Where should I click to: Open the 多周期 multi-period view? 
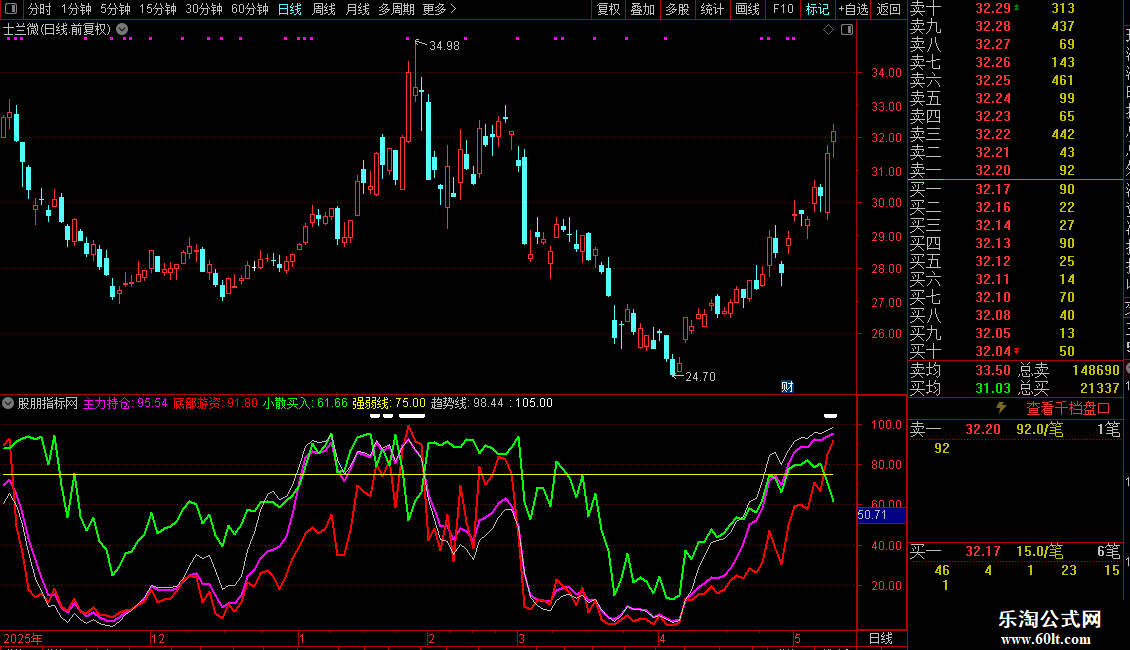396,9
